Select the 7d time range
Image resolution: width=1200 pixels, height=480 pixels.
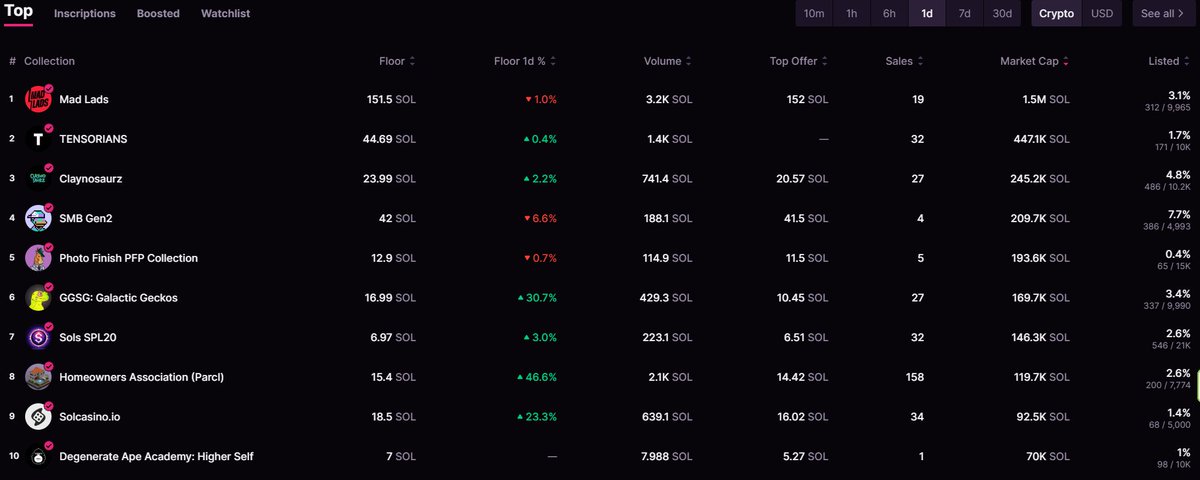pos(964,14)
